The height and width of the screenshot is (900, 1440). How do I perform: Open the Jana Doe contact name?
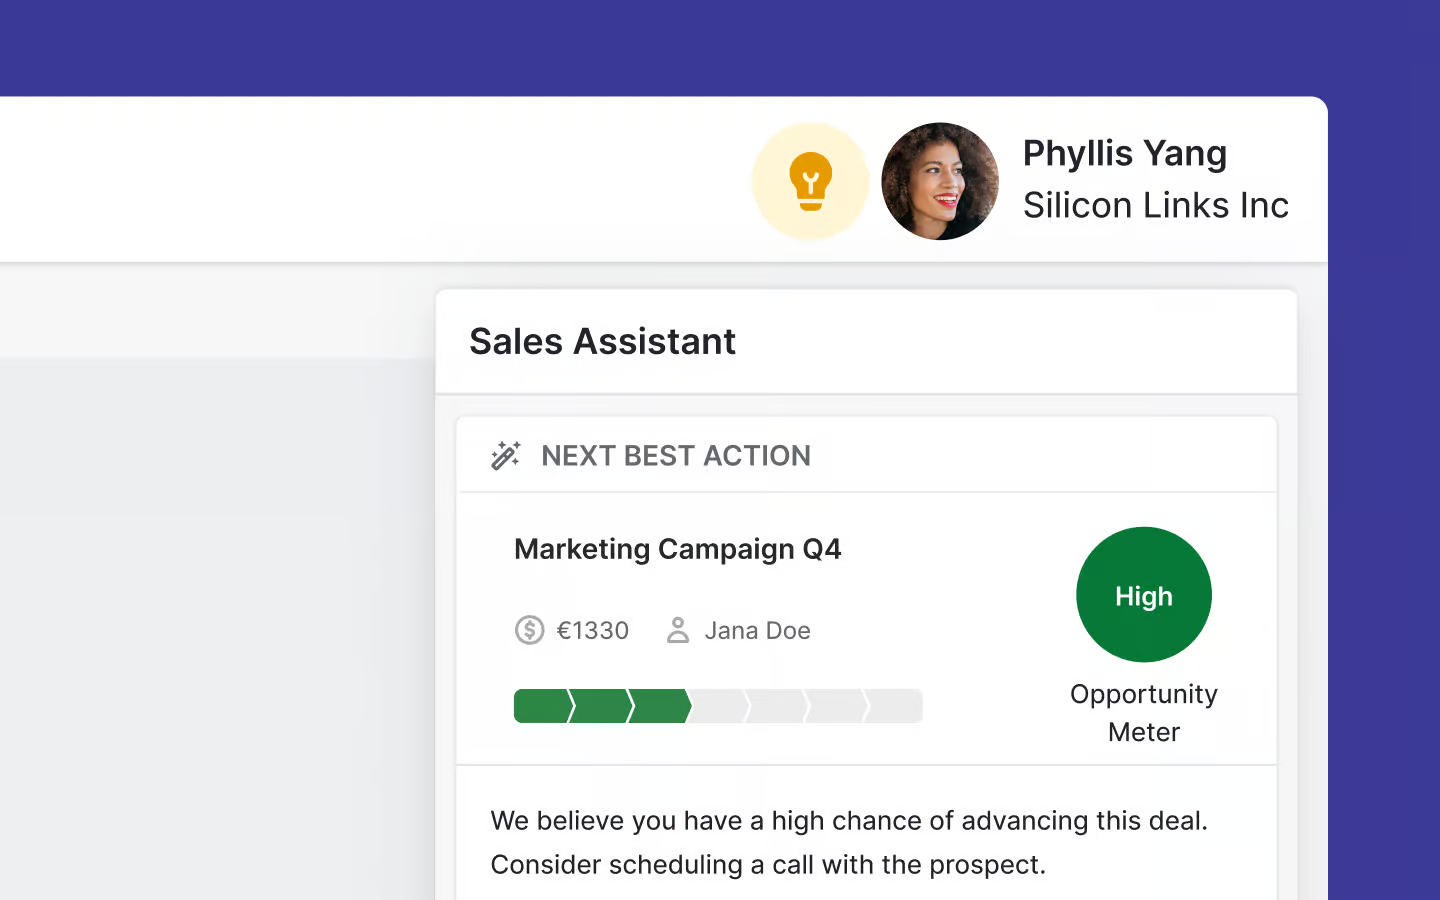[757, 631]
